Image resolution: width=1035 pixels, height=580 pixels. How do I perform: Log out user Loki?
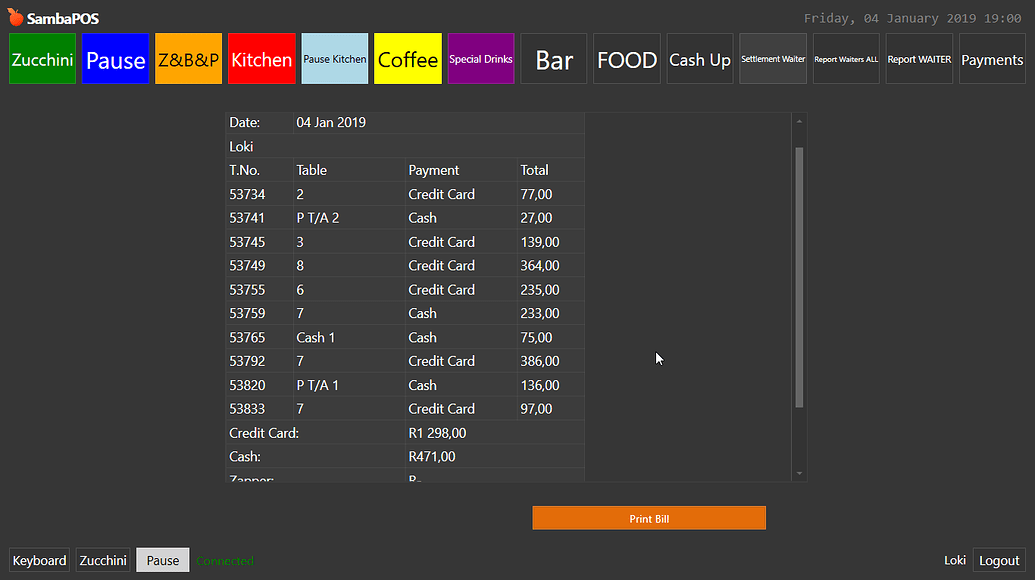pos(999,560)
